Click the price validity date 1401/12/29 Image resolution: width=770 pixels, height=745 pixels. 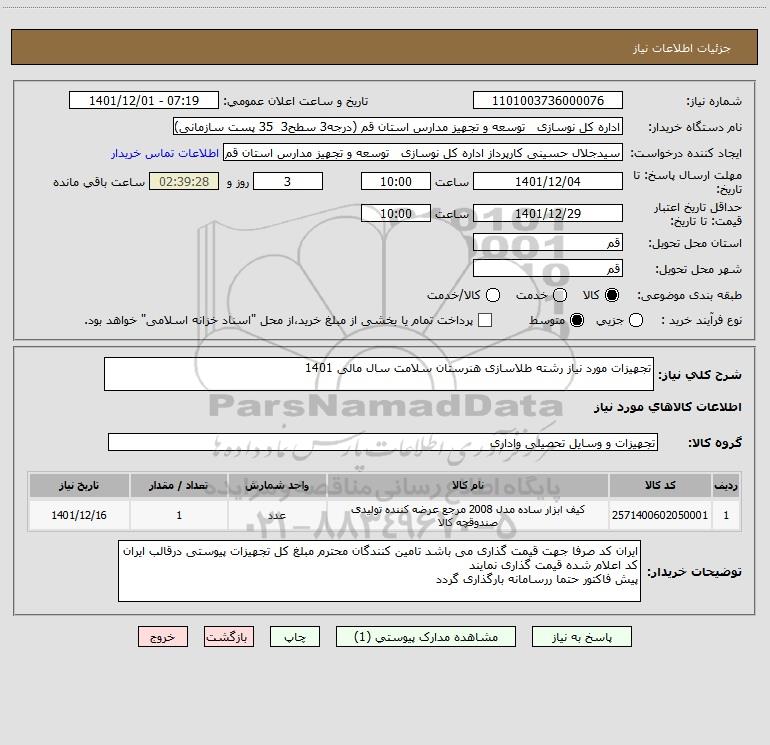point(548,213)
